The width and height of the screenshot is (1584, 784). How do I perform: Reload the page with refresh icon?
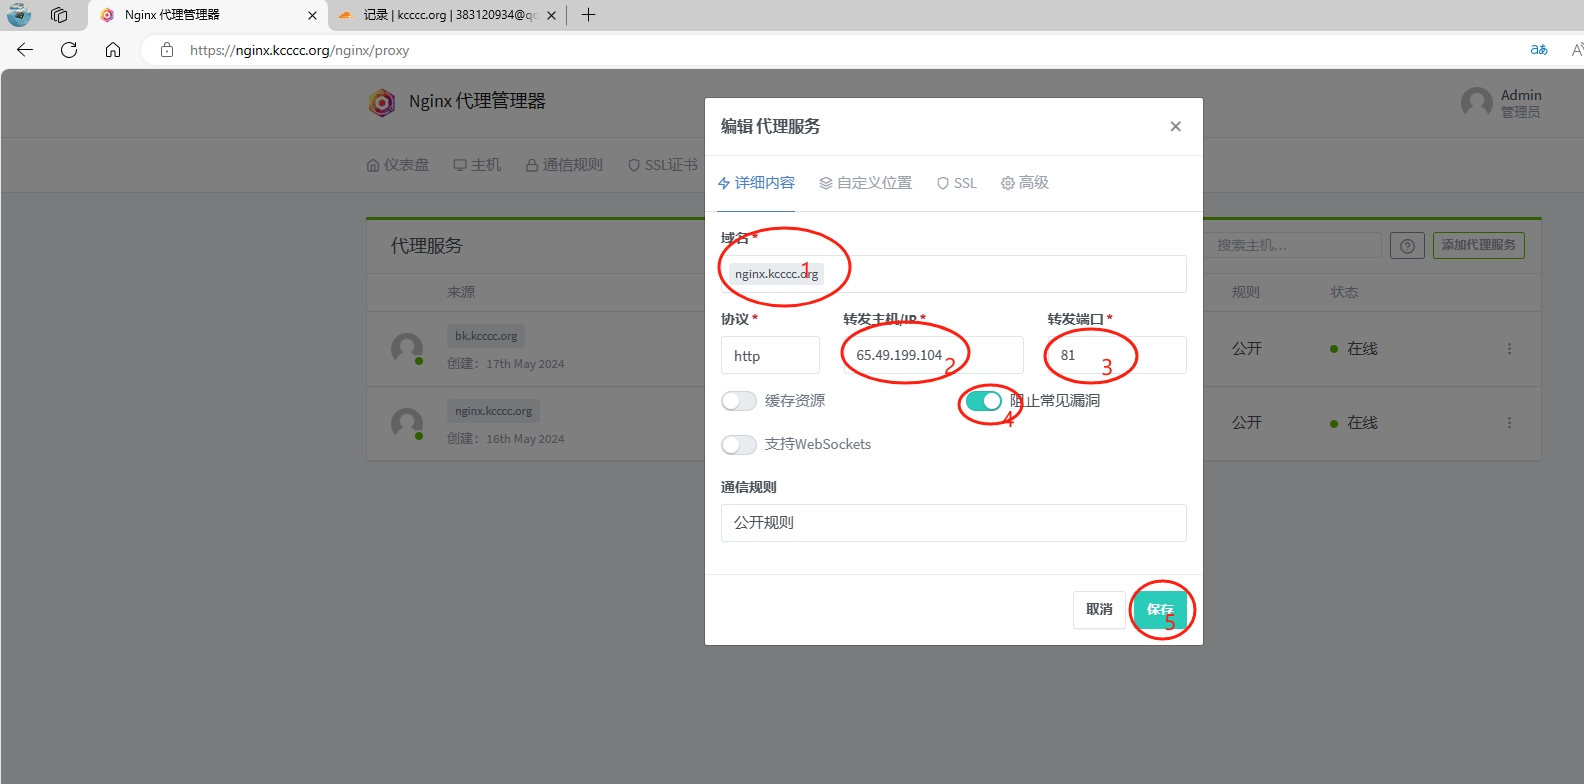click(69, 50)
